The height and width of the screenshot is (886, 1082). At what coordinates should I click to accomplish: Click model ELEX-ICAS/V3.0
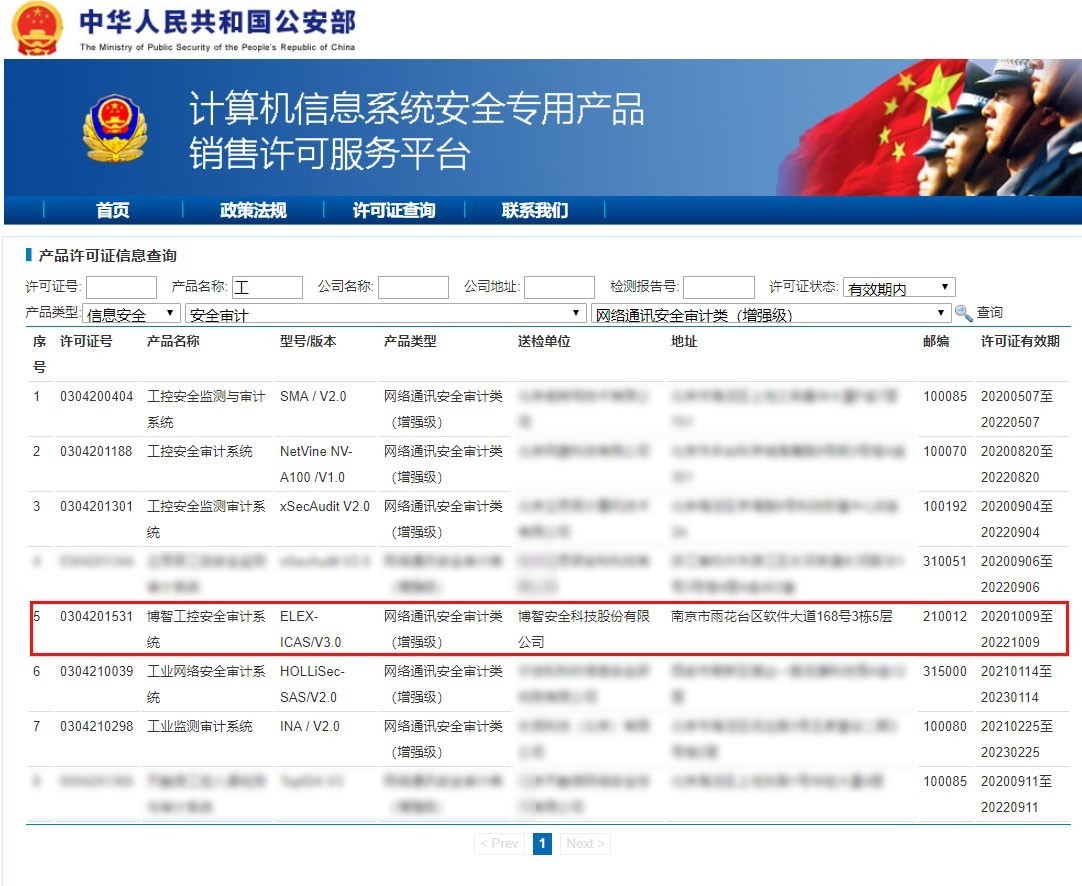pos(311,629)
